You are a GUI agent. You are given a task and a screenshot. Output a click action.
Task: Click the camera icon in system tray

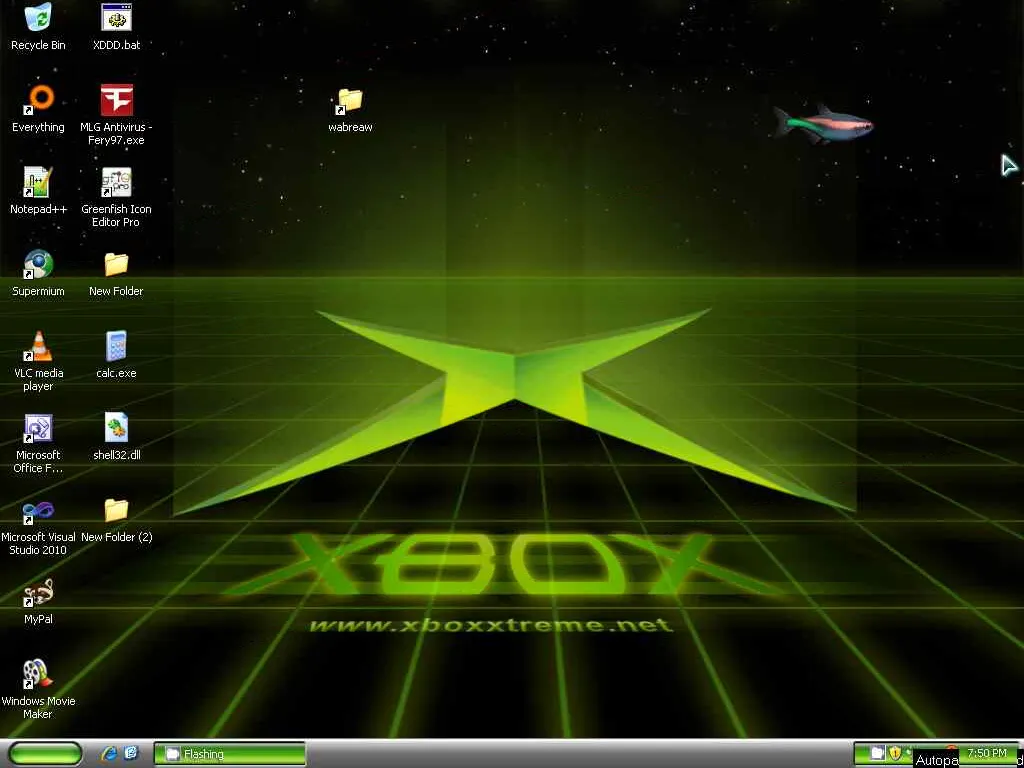click(877, 753)
